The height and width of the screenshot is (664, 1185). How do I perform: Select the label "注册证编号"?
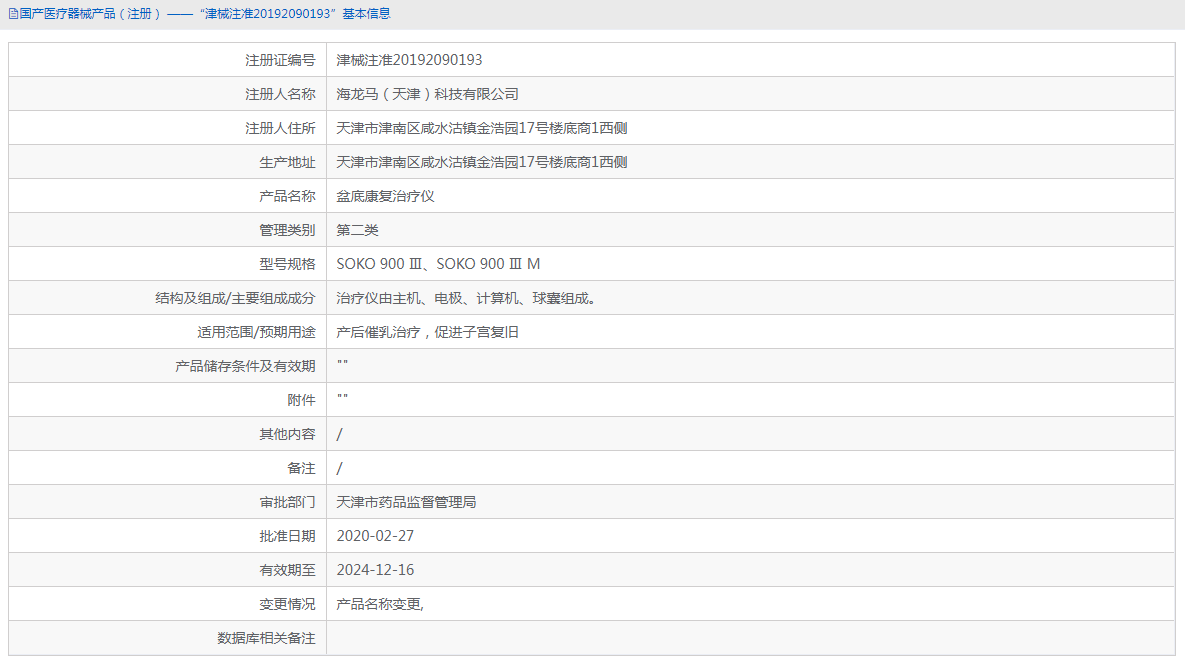[280, 60]
